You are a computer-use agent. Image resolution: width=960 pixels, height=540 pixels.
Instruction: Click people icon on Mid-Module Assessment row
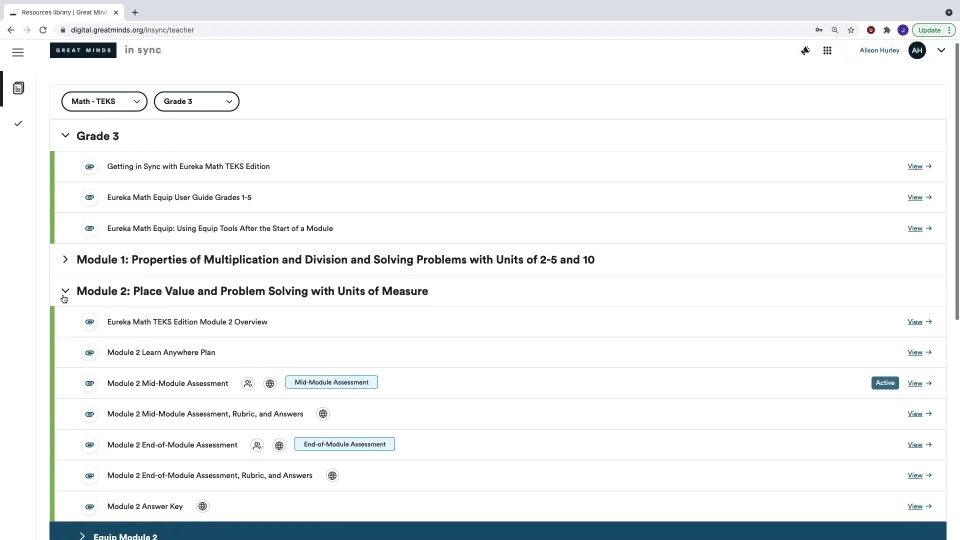(248, 383)
